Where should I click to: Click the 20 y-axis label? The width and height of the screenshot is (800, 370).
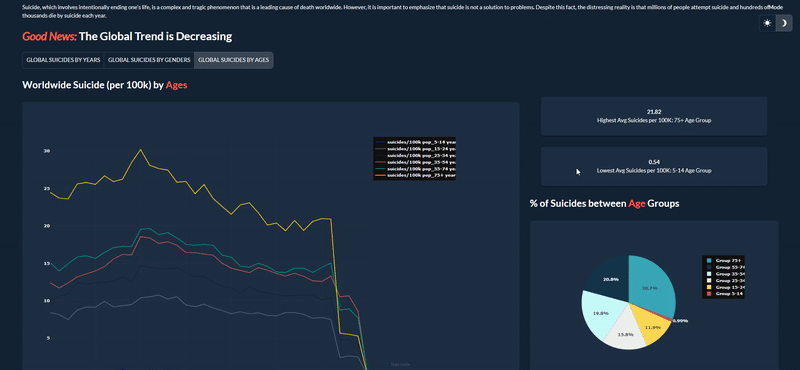(47, 226)
